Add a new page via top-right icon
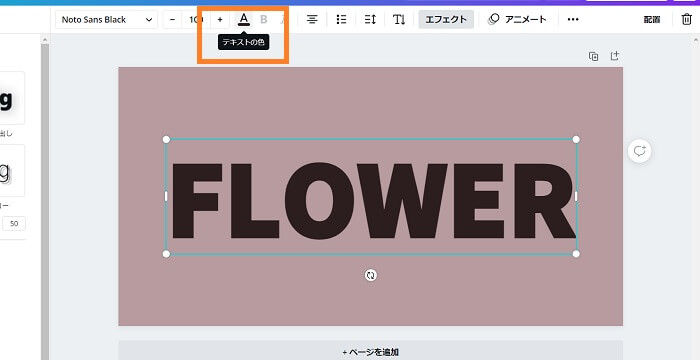This screenshot has width=700, height=360. click(x=615, y=56)
